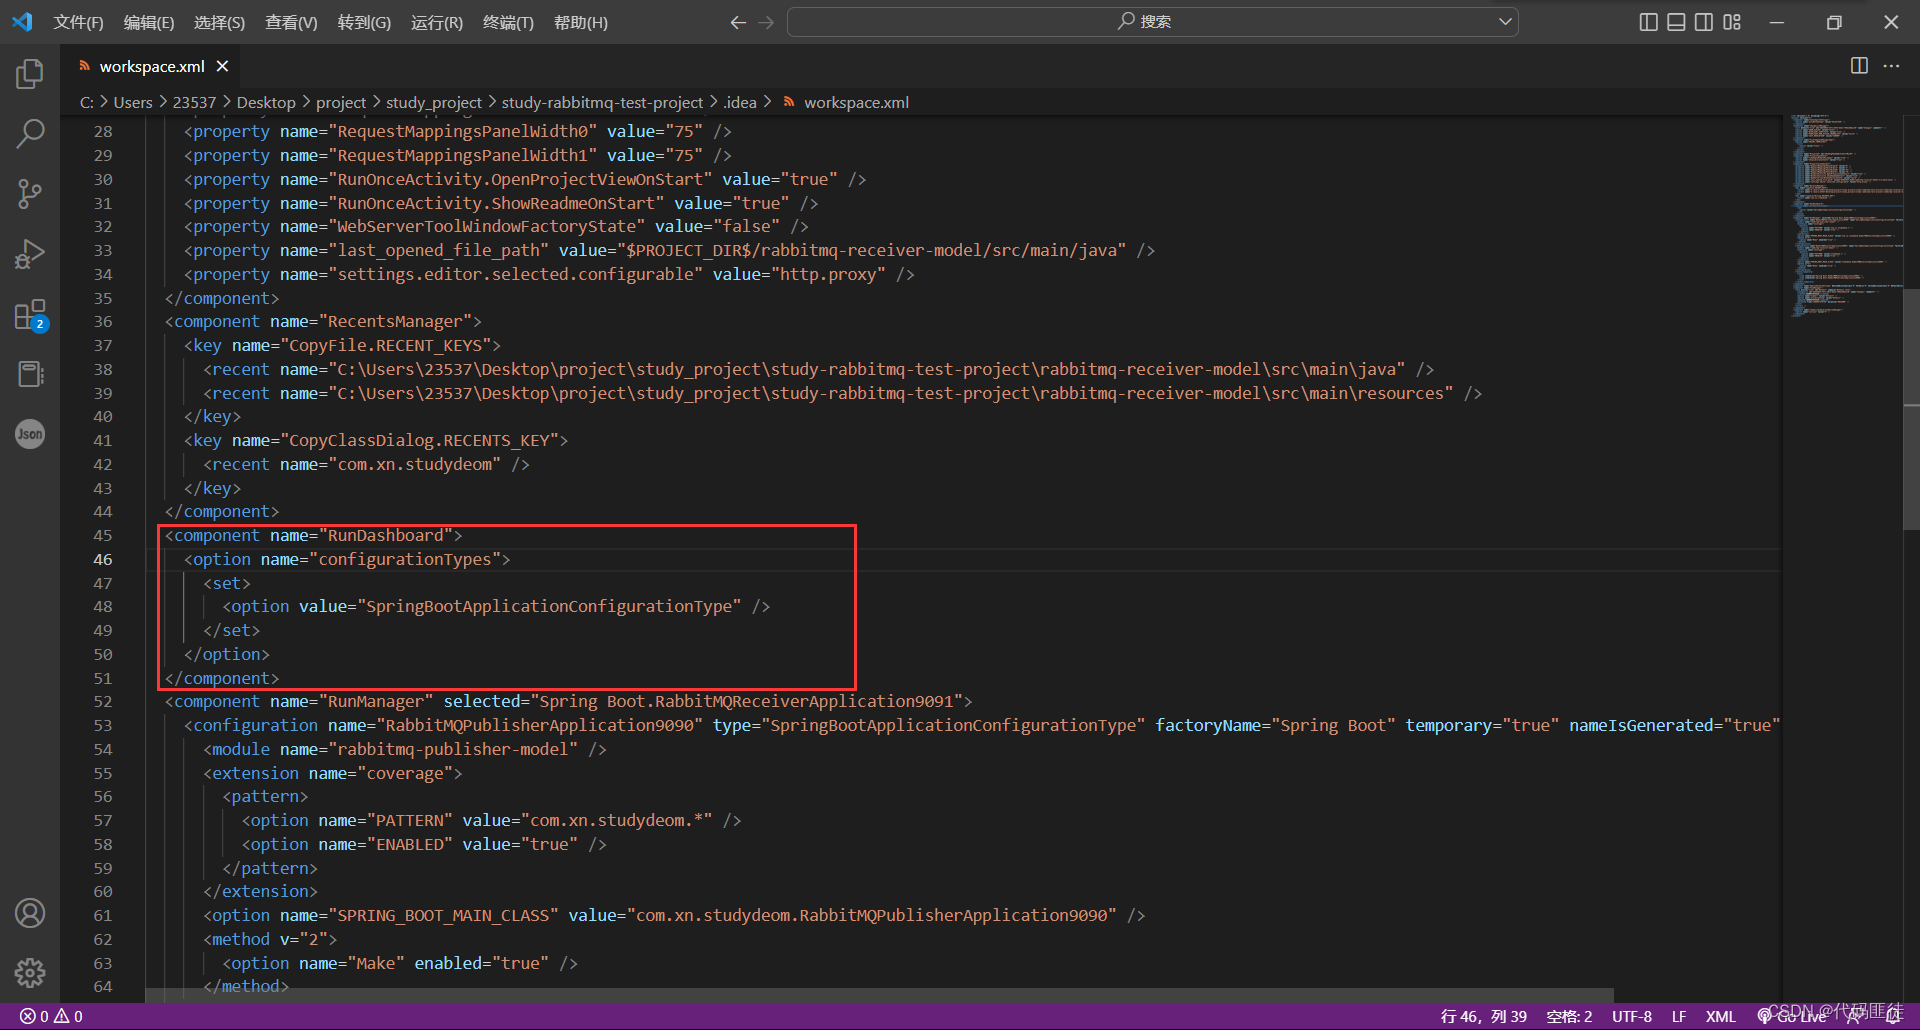Open the 转到(G) menu
The height and width of the screenshot is (1030, 1920).
(x=364, y=22)
